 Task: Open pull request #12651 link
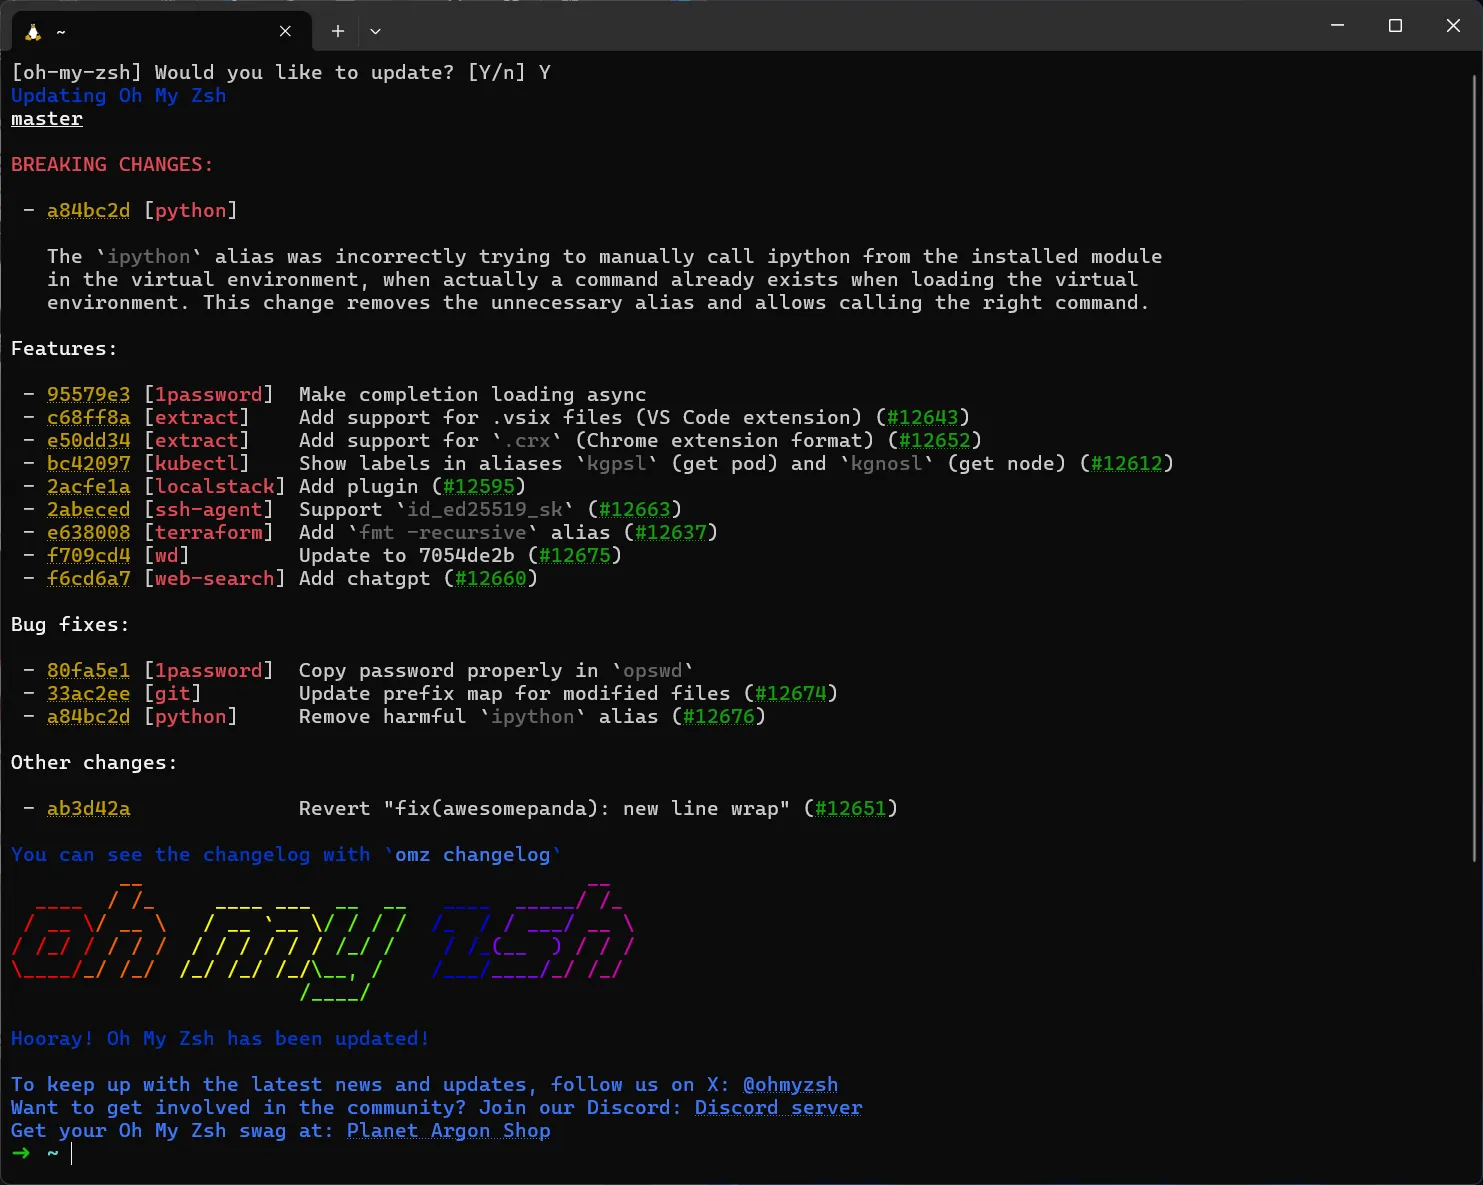pos(850,808)
